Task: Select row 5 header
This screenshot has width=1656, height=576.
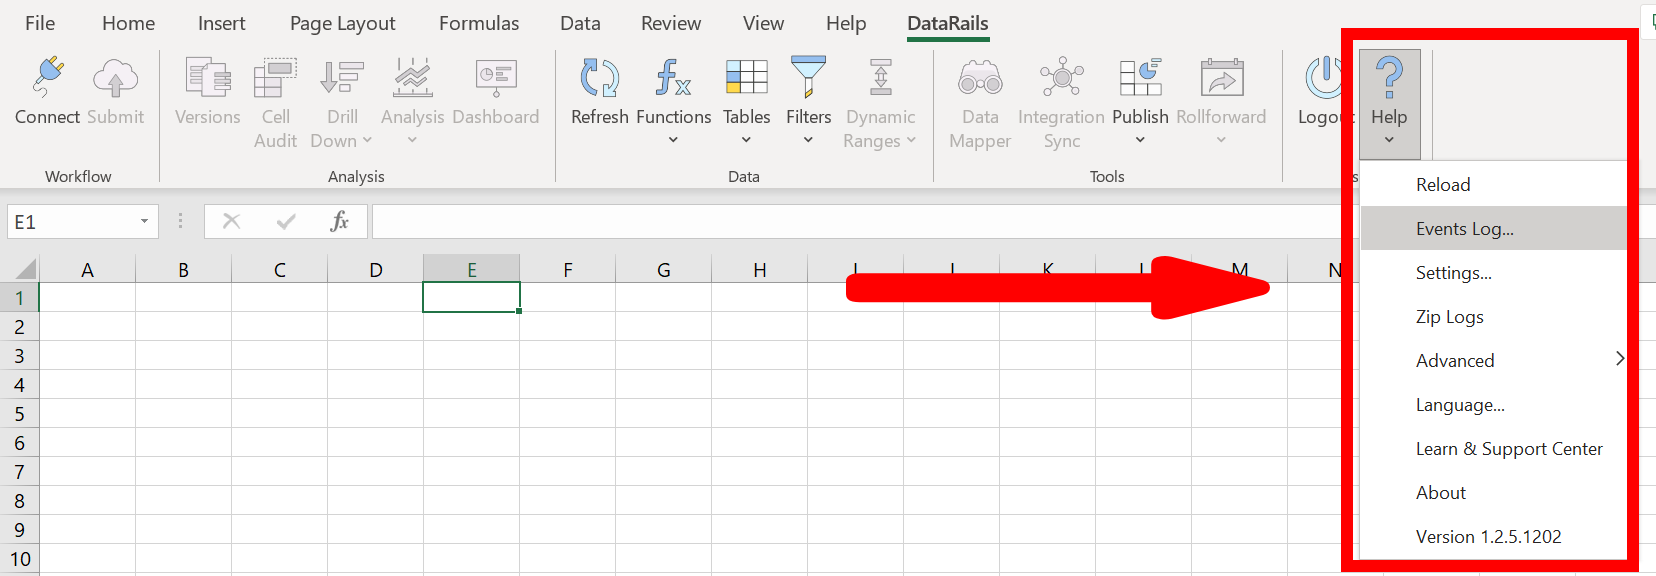Action: [19, 414]
